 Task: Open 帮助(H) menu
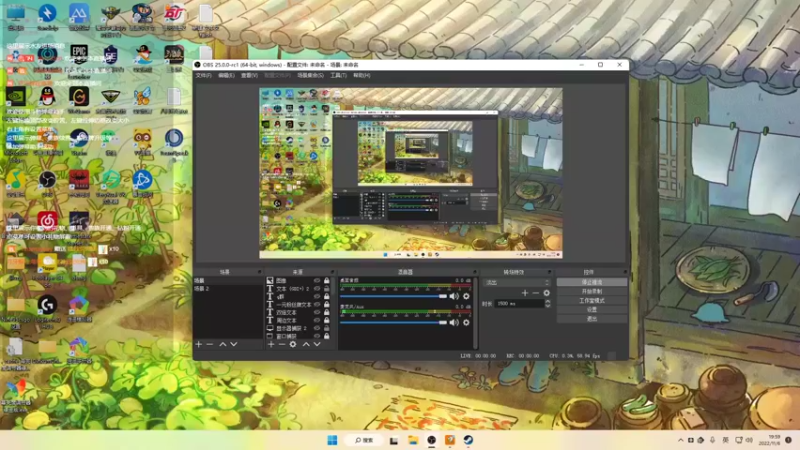(x=362, y=76)
